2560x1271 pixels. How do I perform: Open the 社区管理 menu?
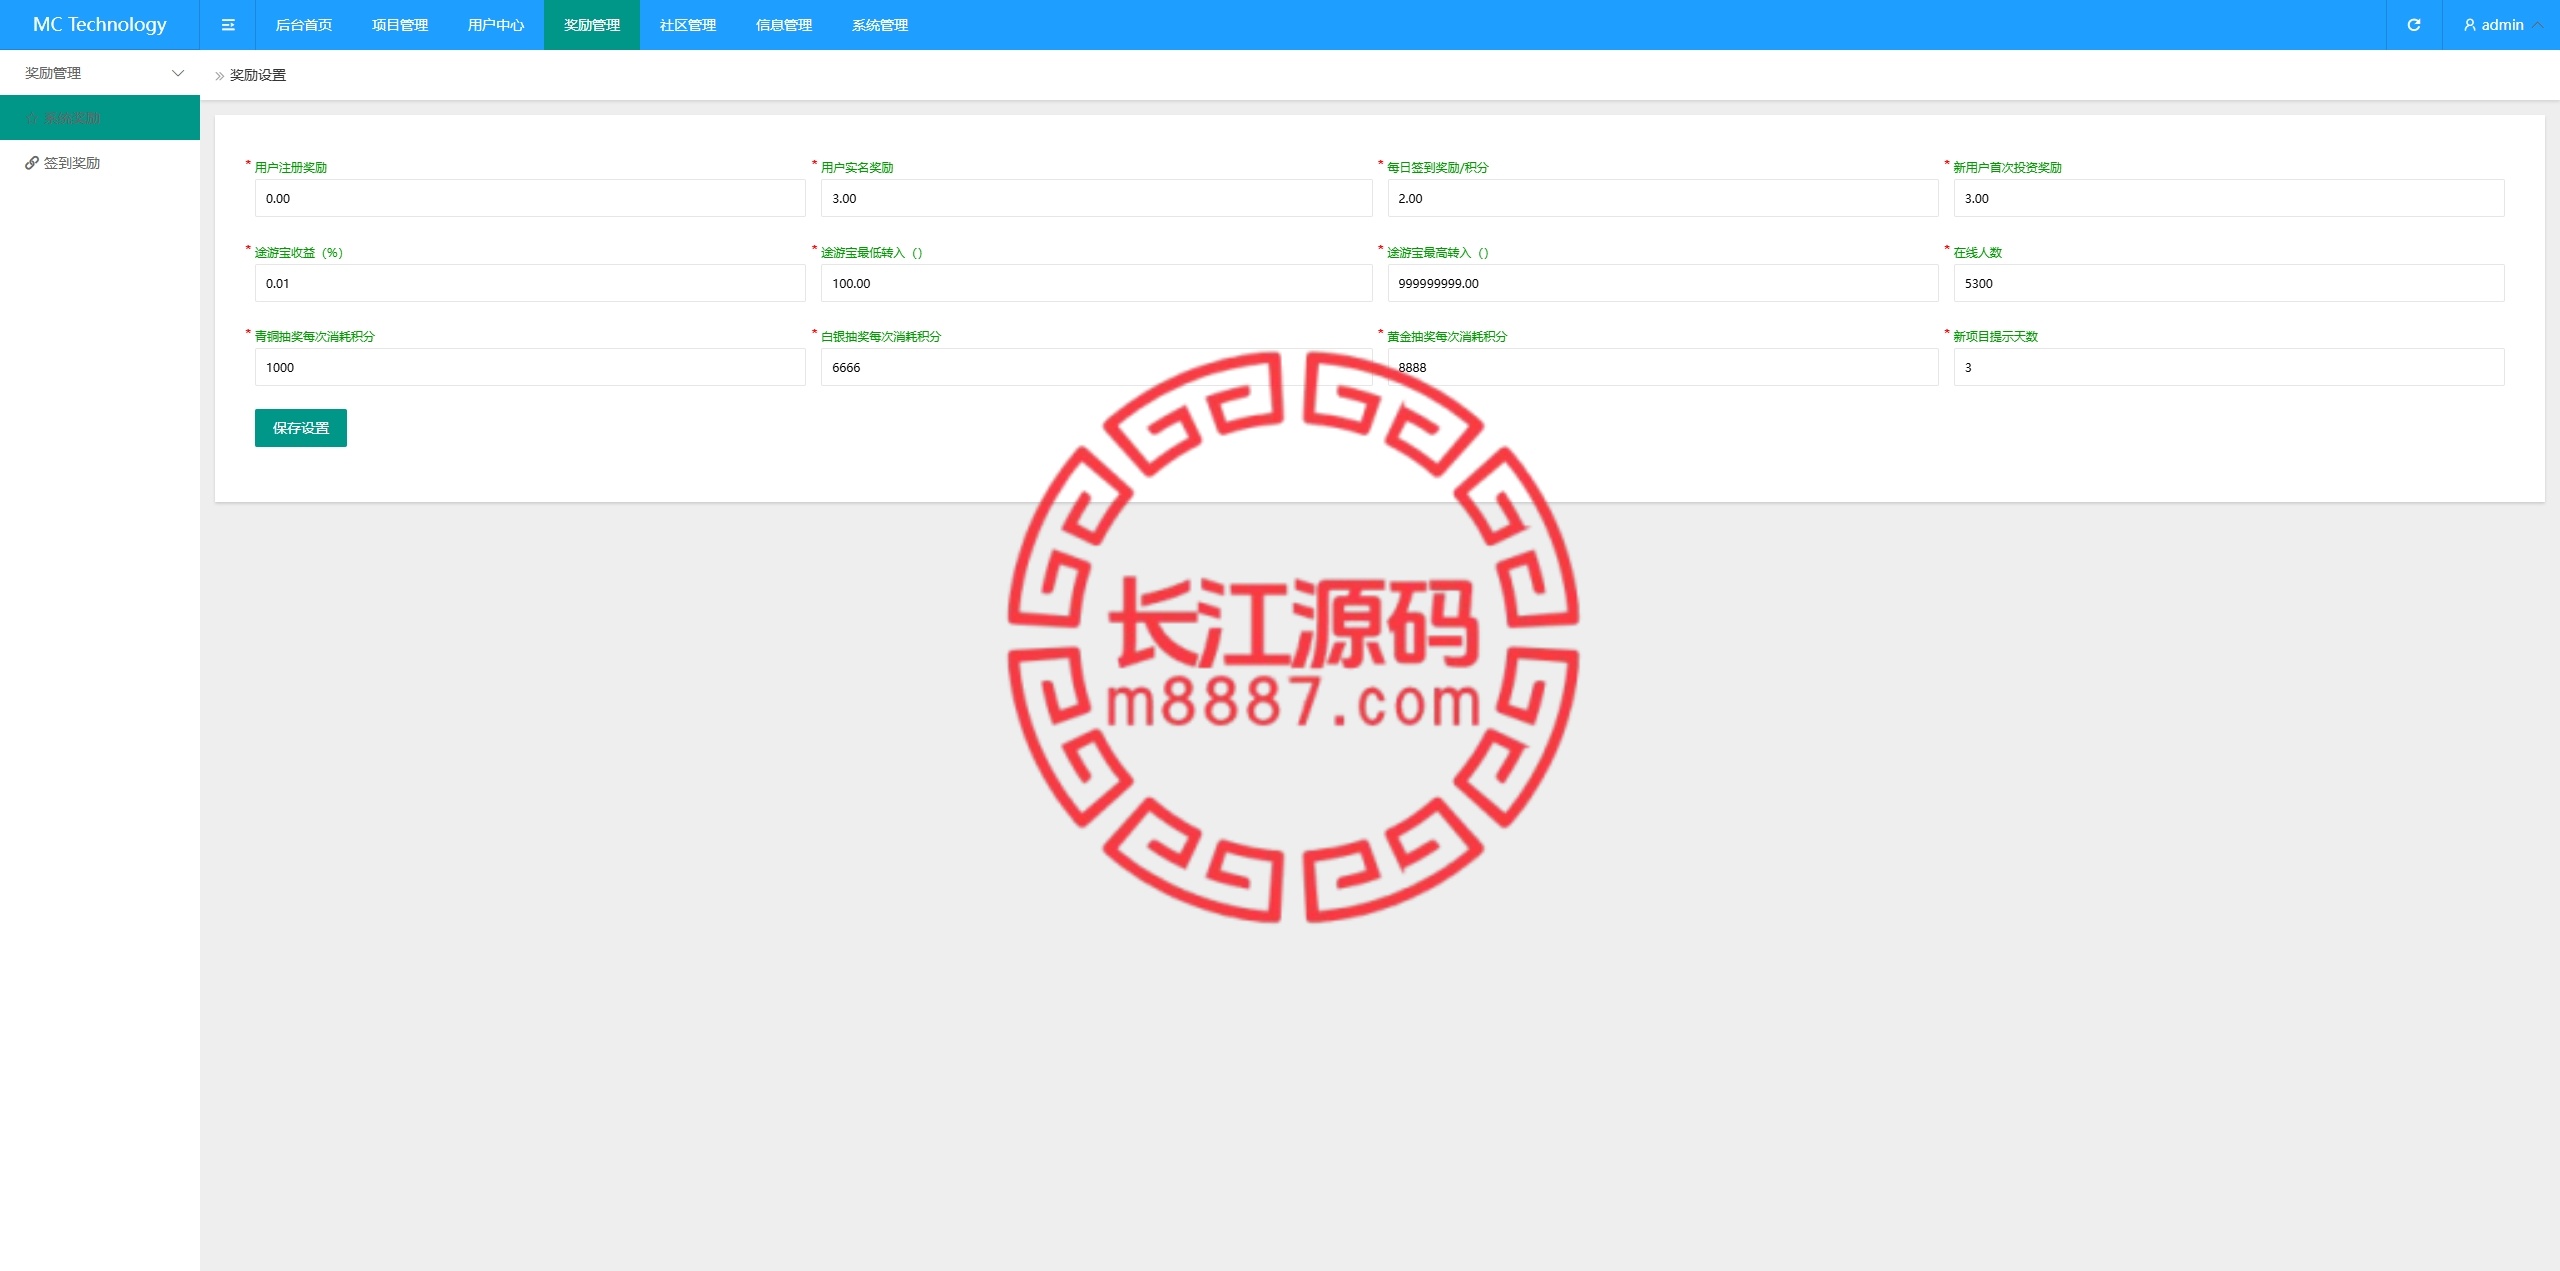pos(688,25)
